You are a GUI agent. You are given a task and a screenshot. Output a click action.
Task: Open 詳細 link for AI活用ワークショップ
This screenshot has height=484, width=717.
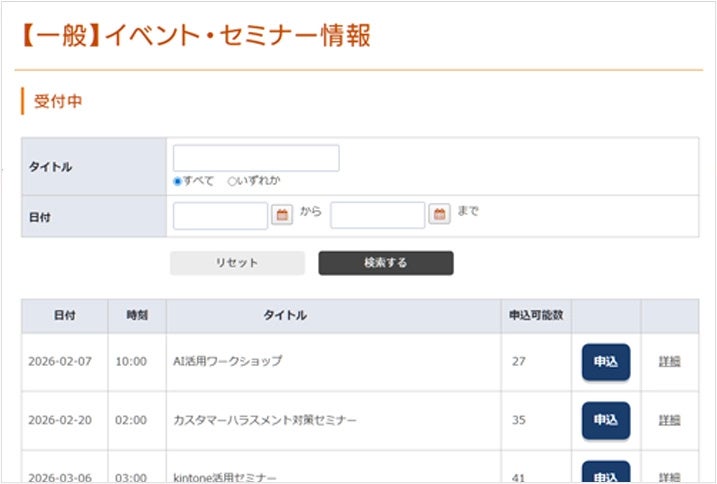669,361
